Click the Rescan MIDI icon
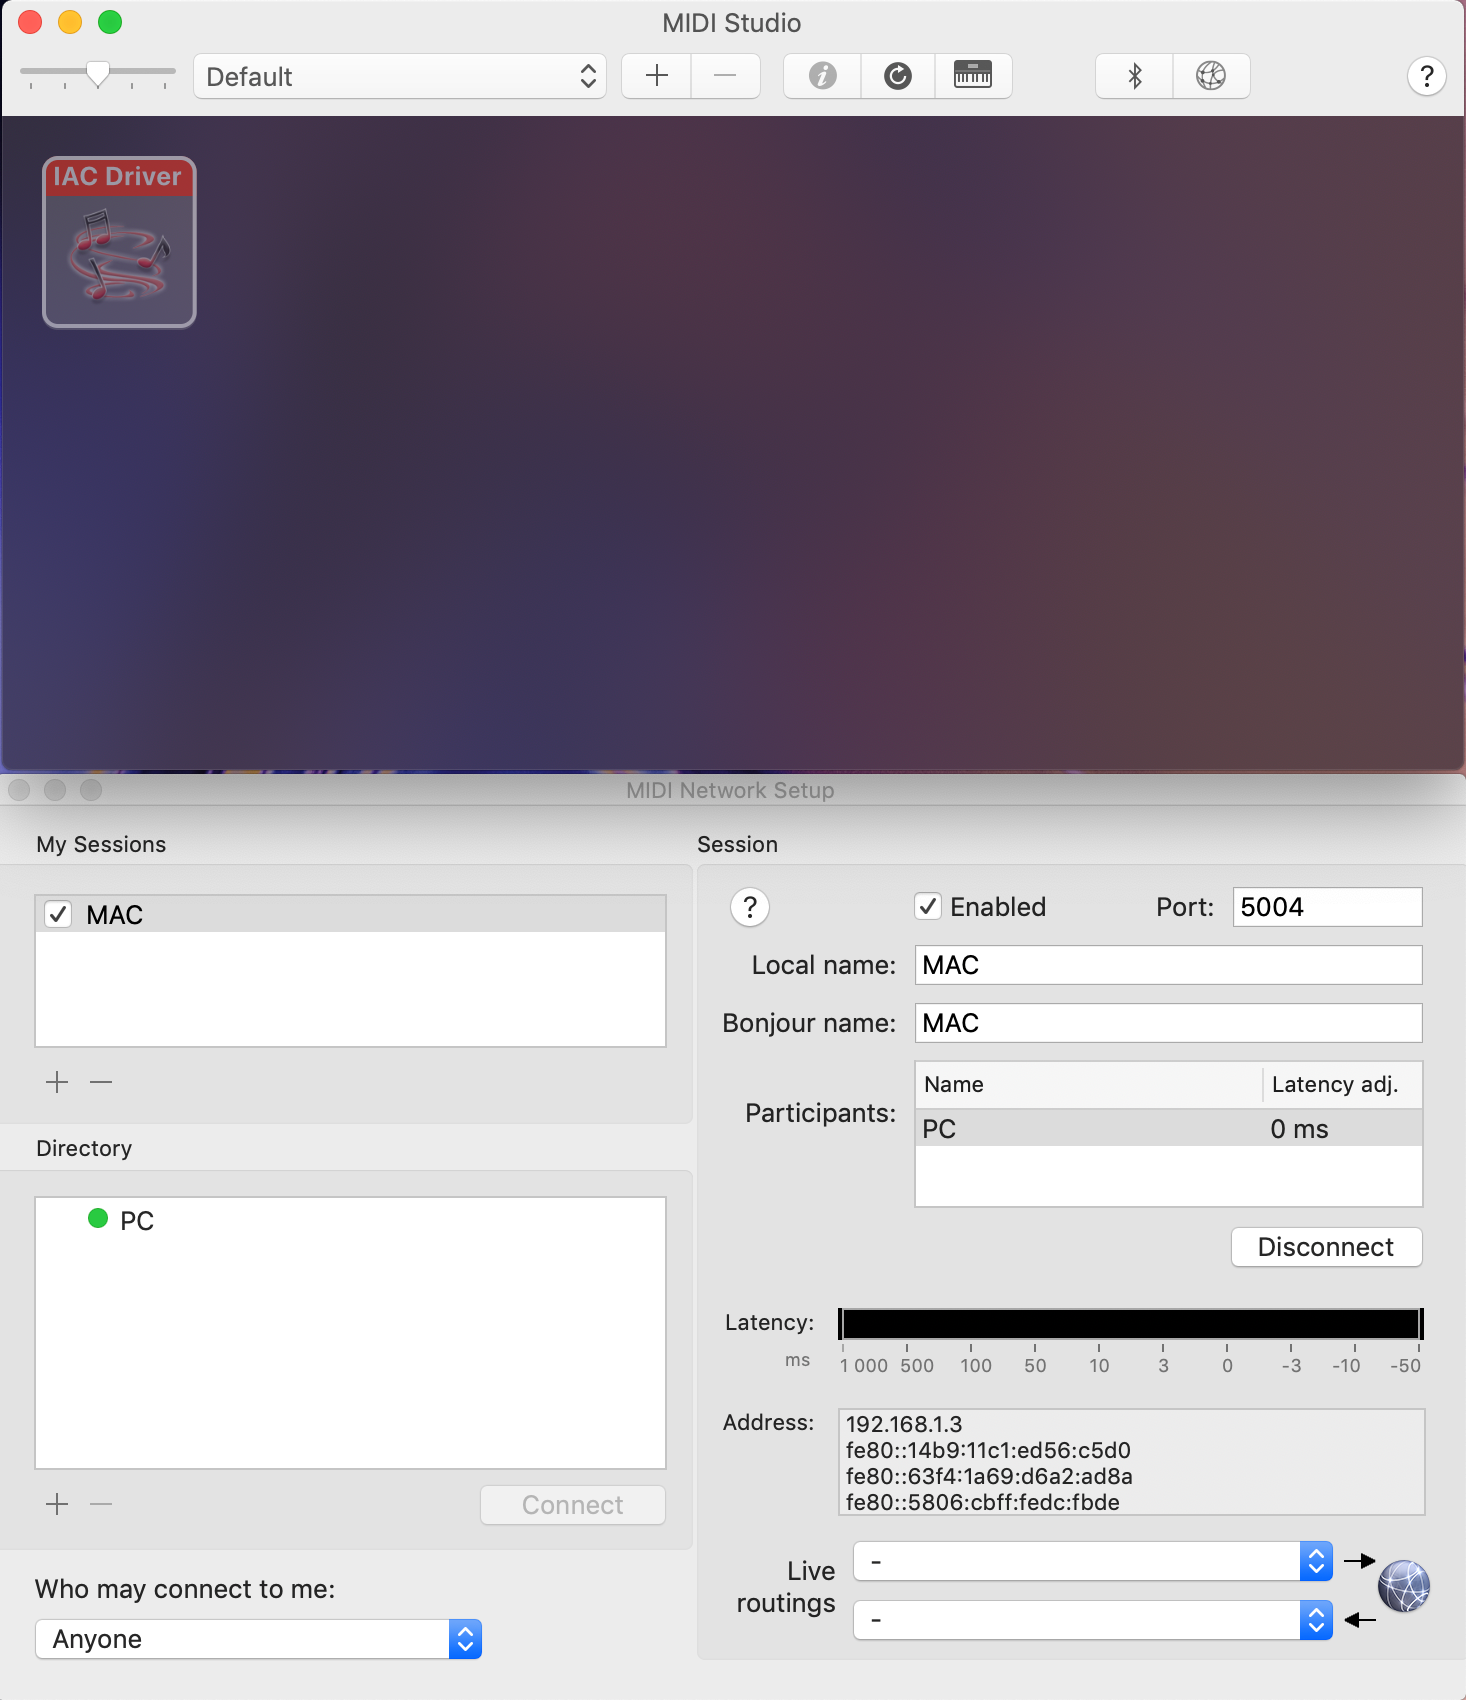Viewport: 1466px width, 1700px height. click(x=897, y=76)
